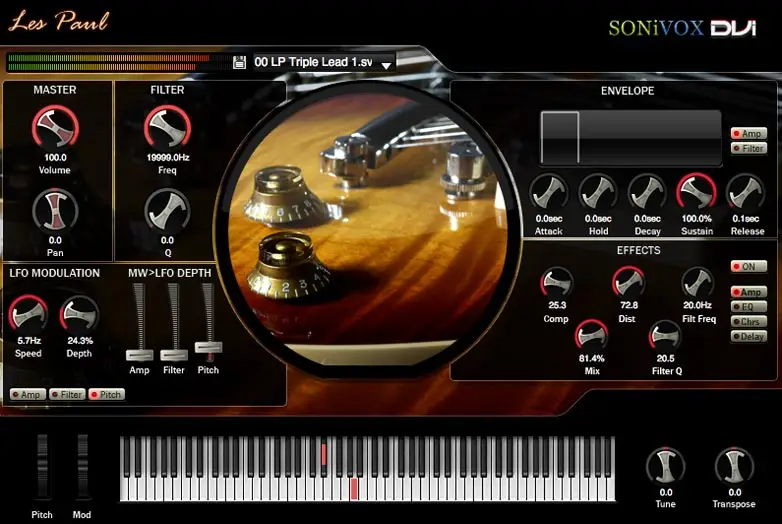Click the LFO Depth knob
The image size is (782, 524).
click(80, 315)
